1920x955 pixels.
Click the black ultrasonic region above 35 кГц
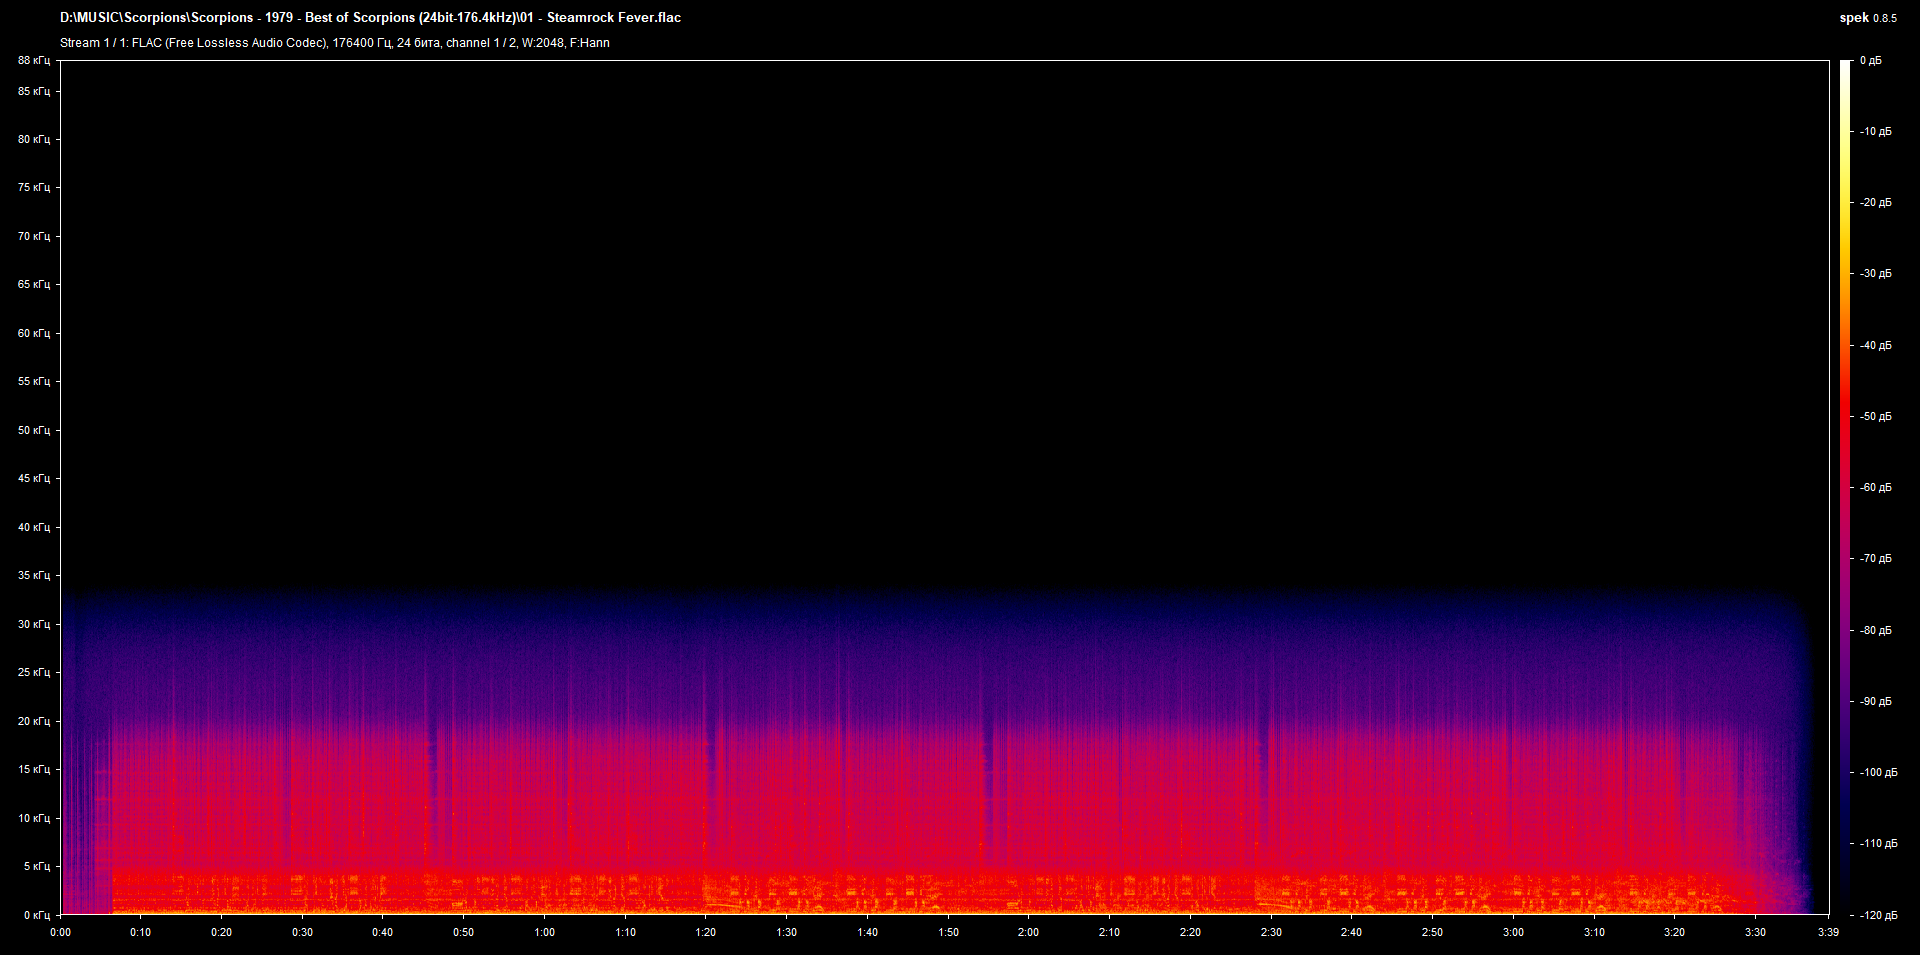[x=900, y=300]
